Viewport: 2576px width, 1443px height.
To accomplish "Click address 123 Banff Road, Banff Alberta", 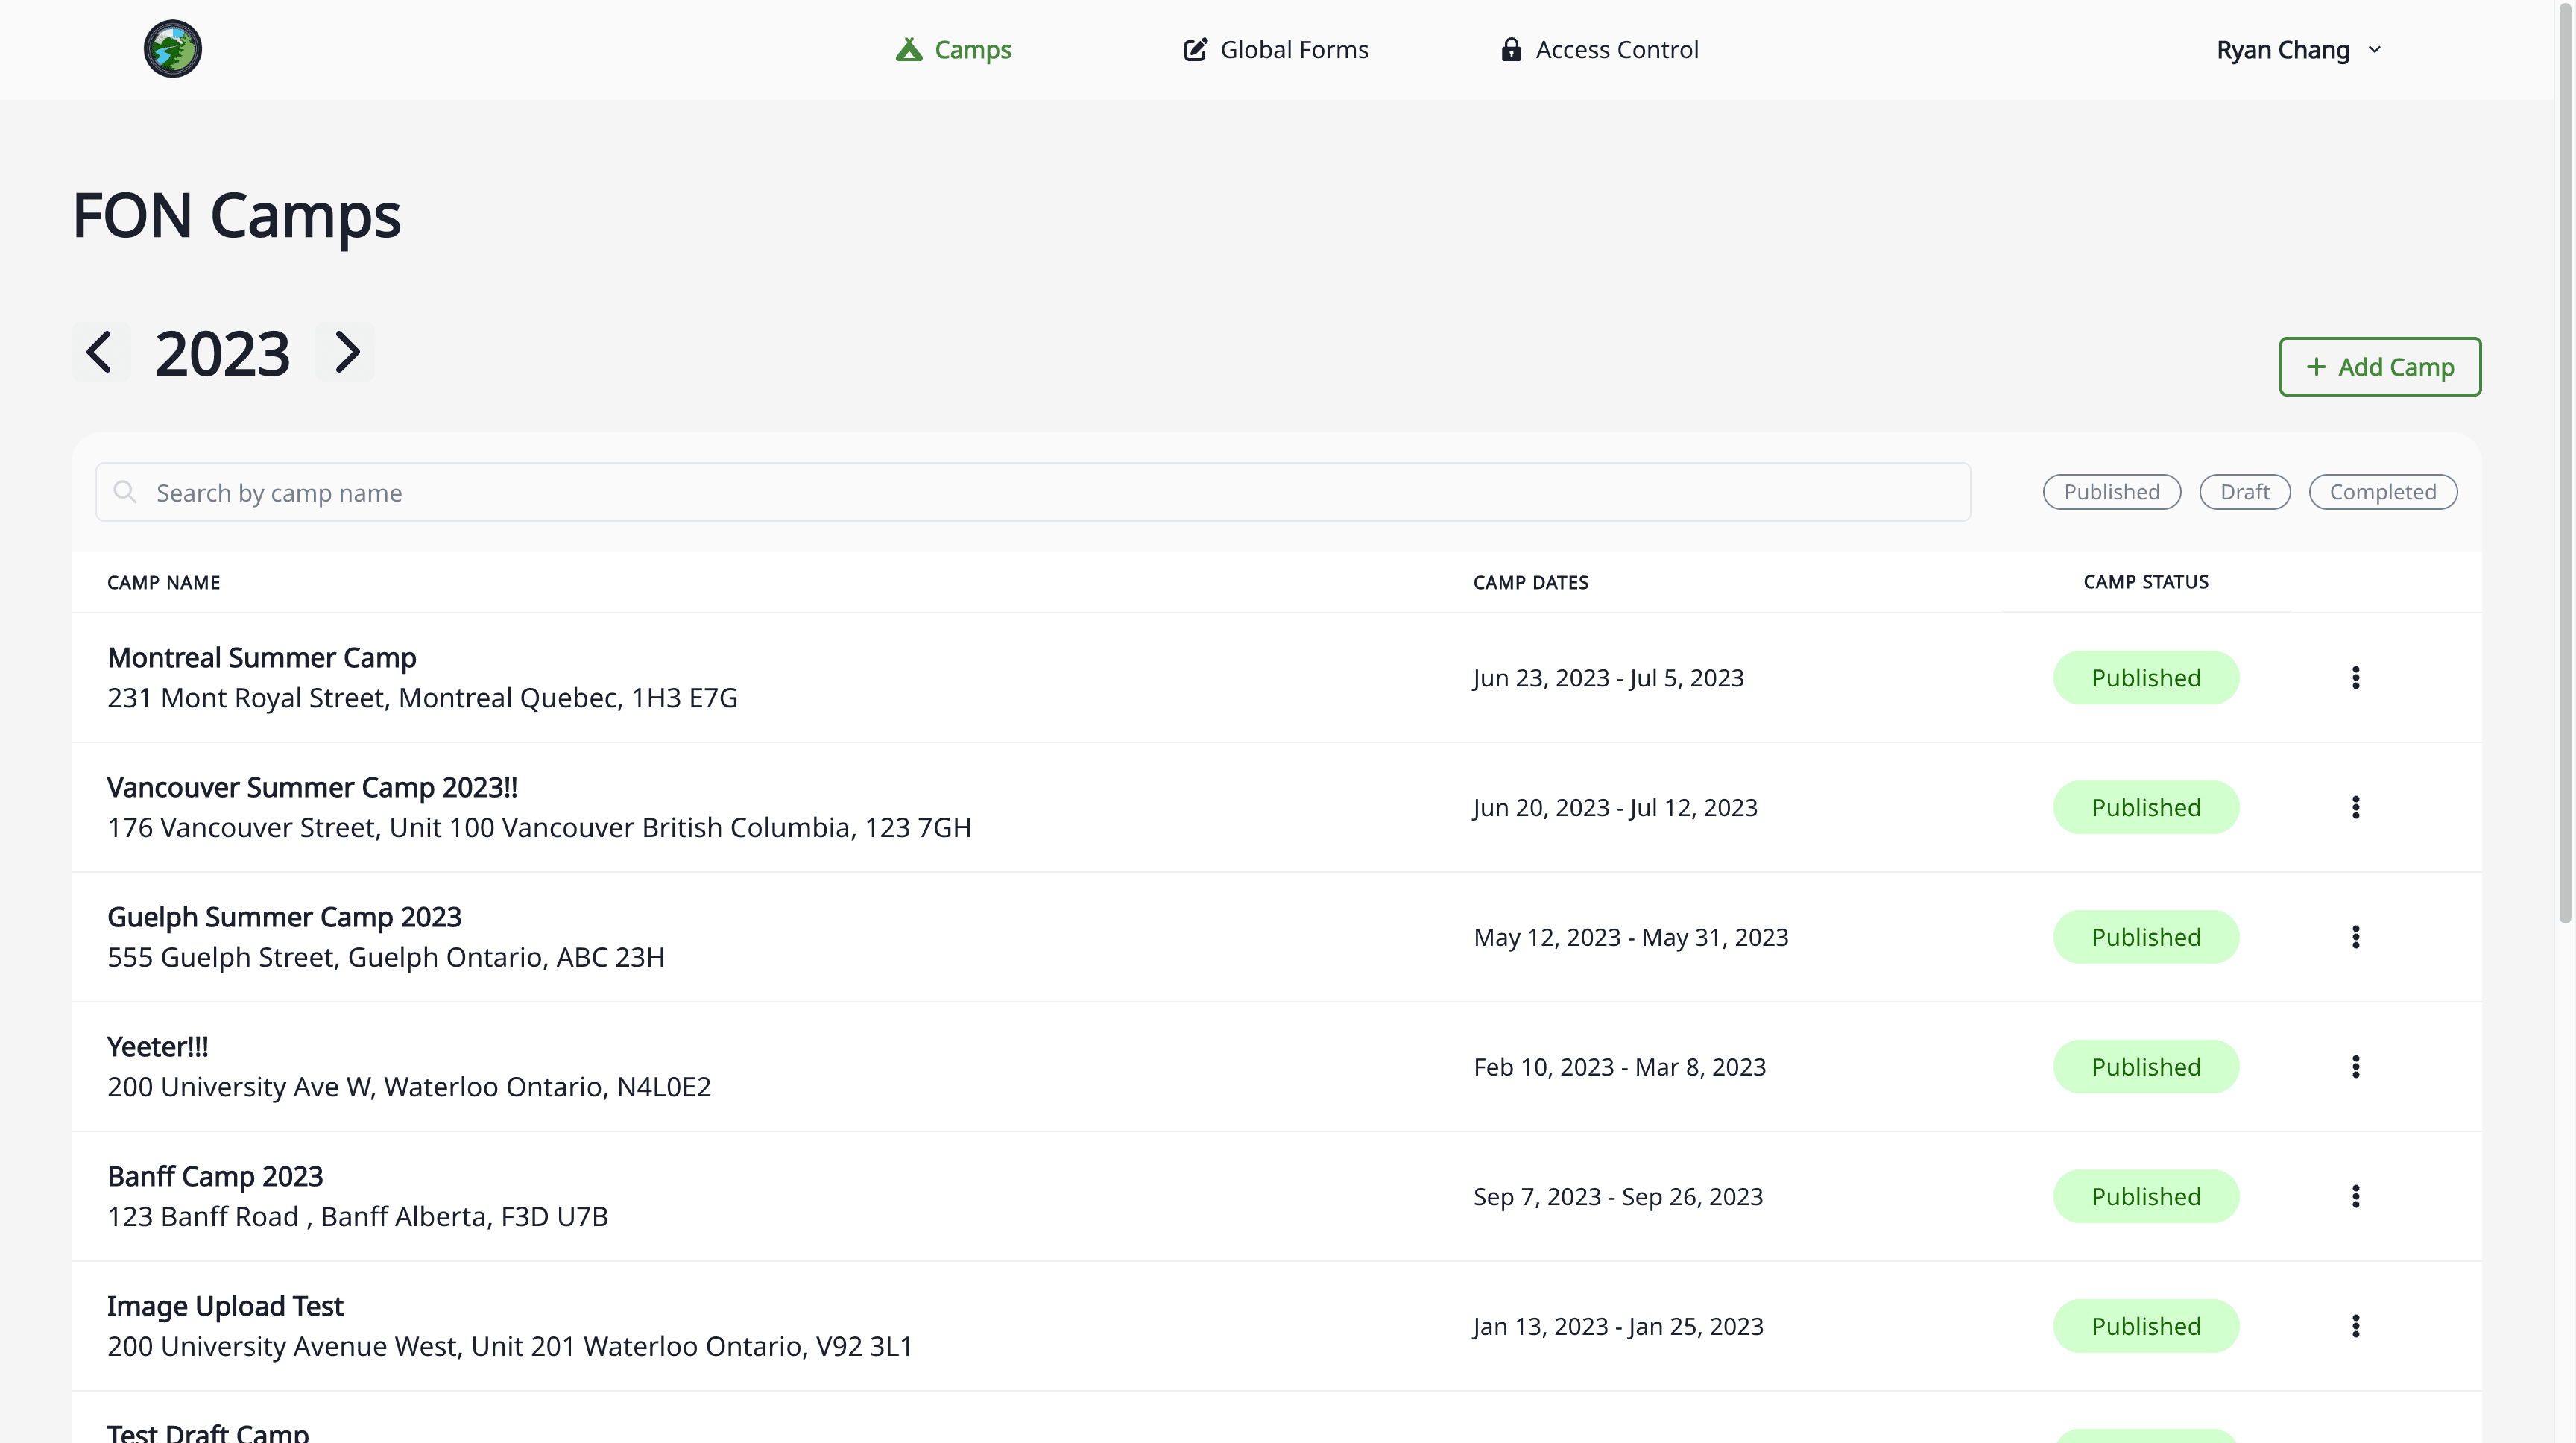I will click(358, 1217).
